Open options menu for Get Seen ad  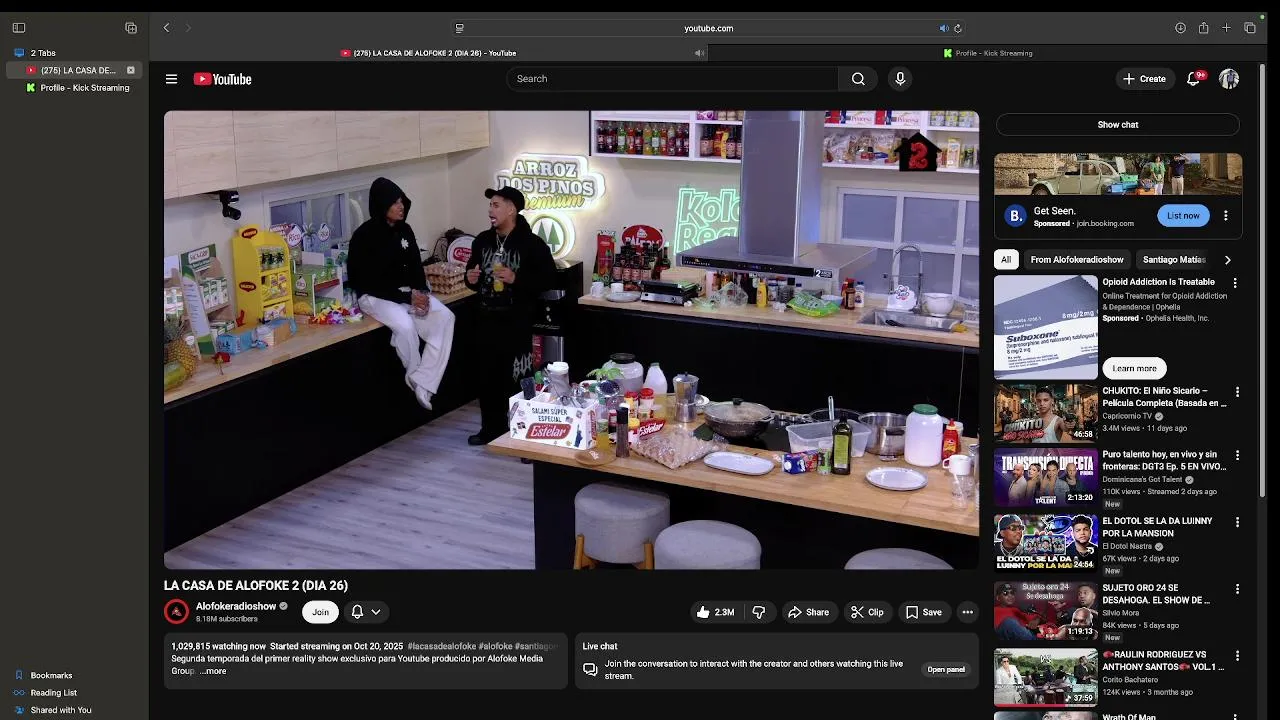pyautogui.click(x=1226, y=216)
